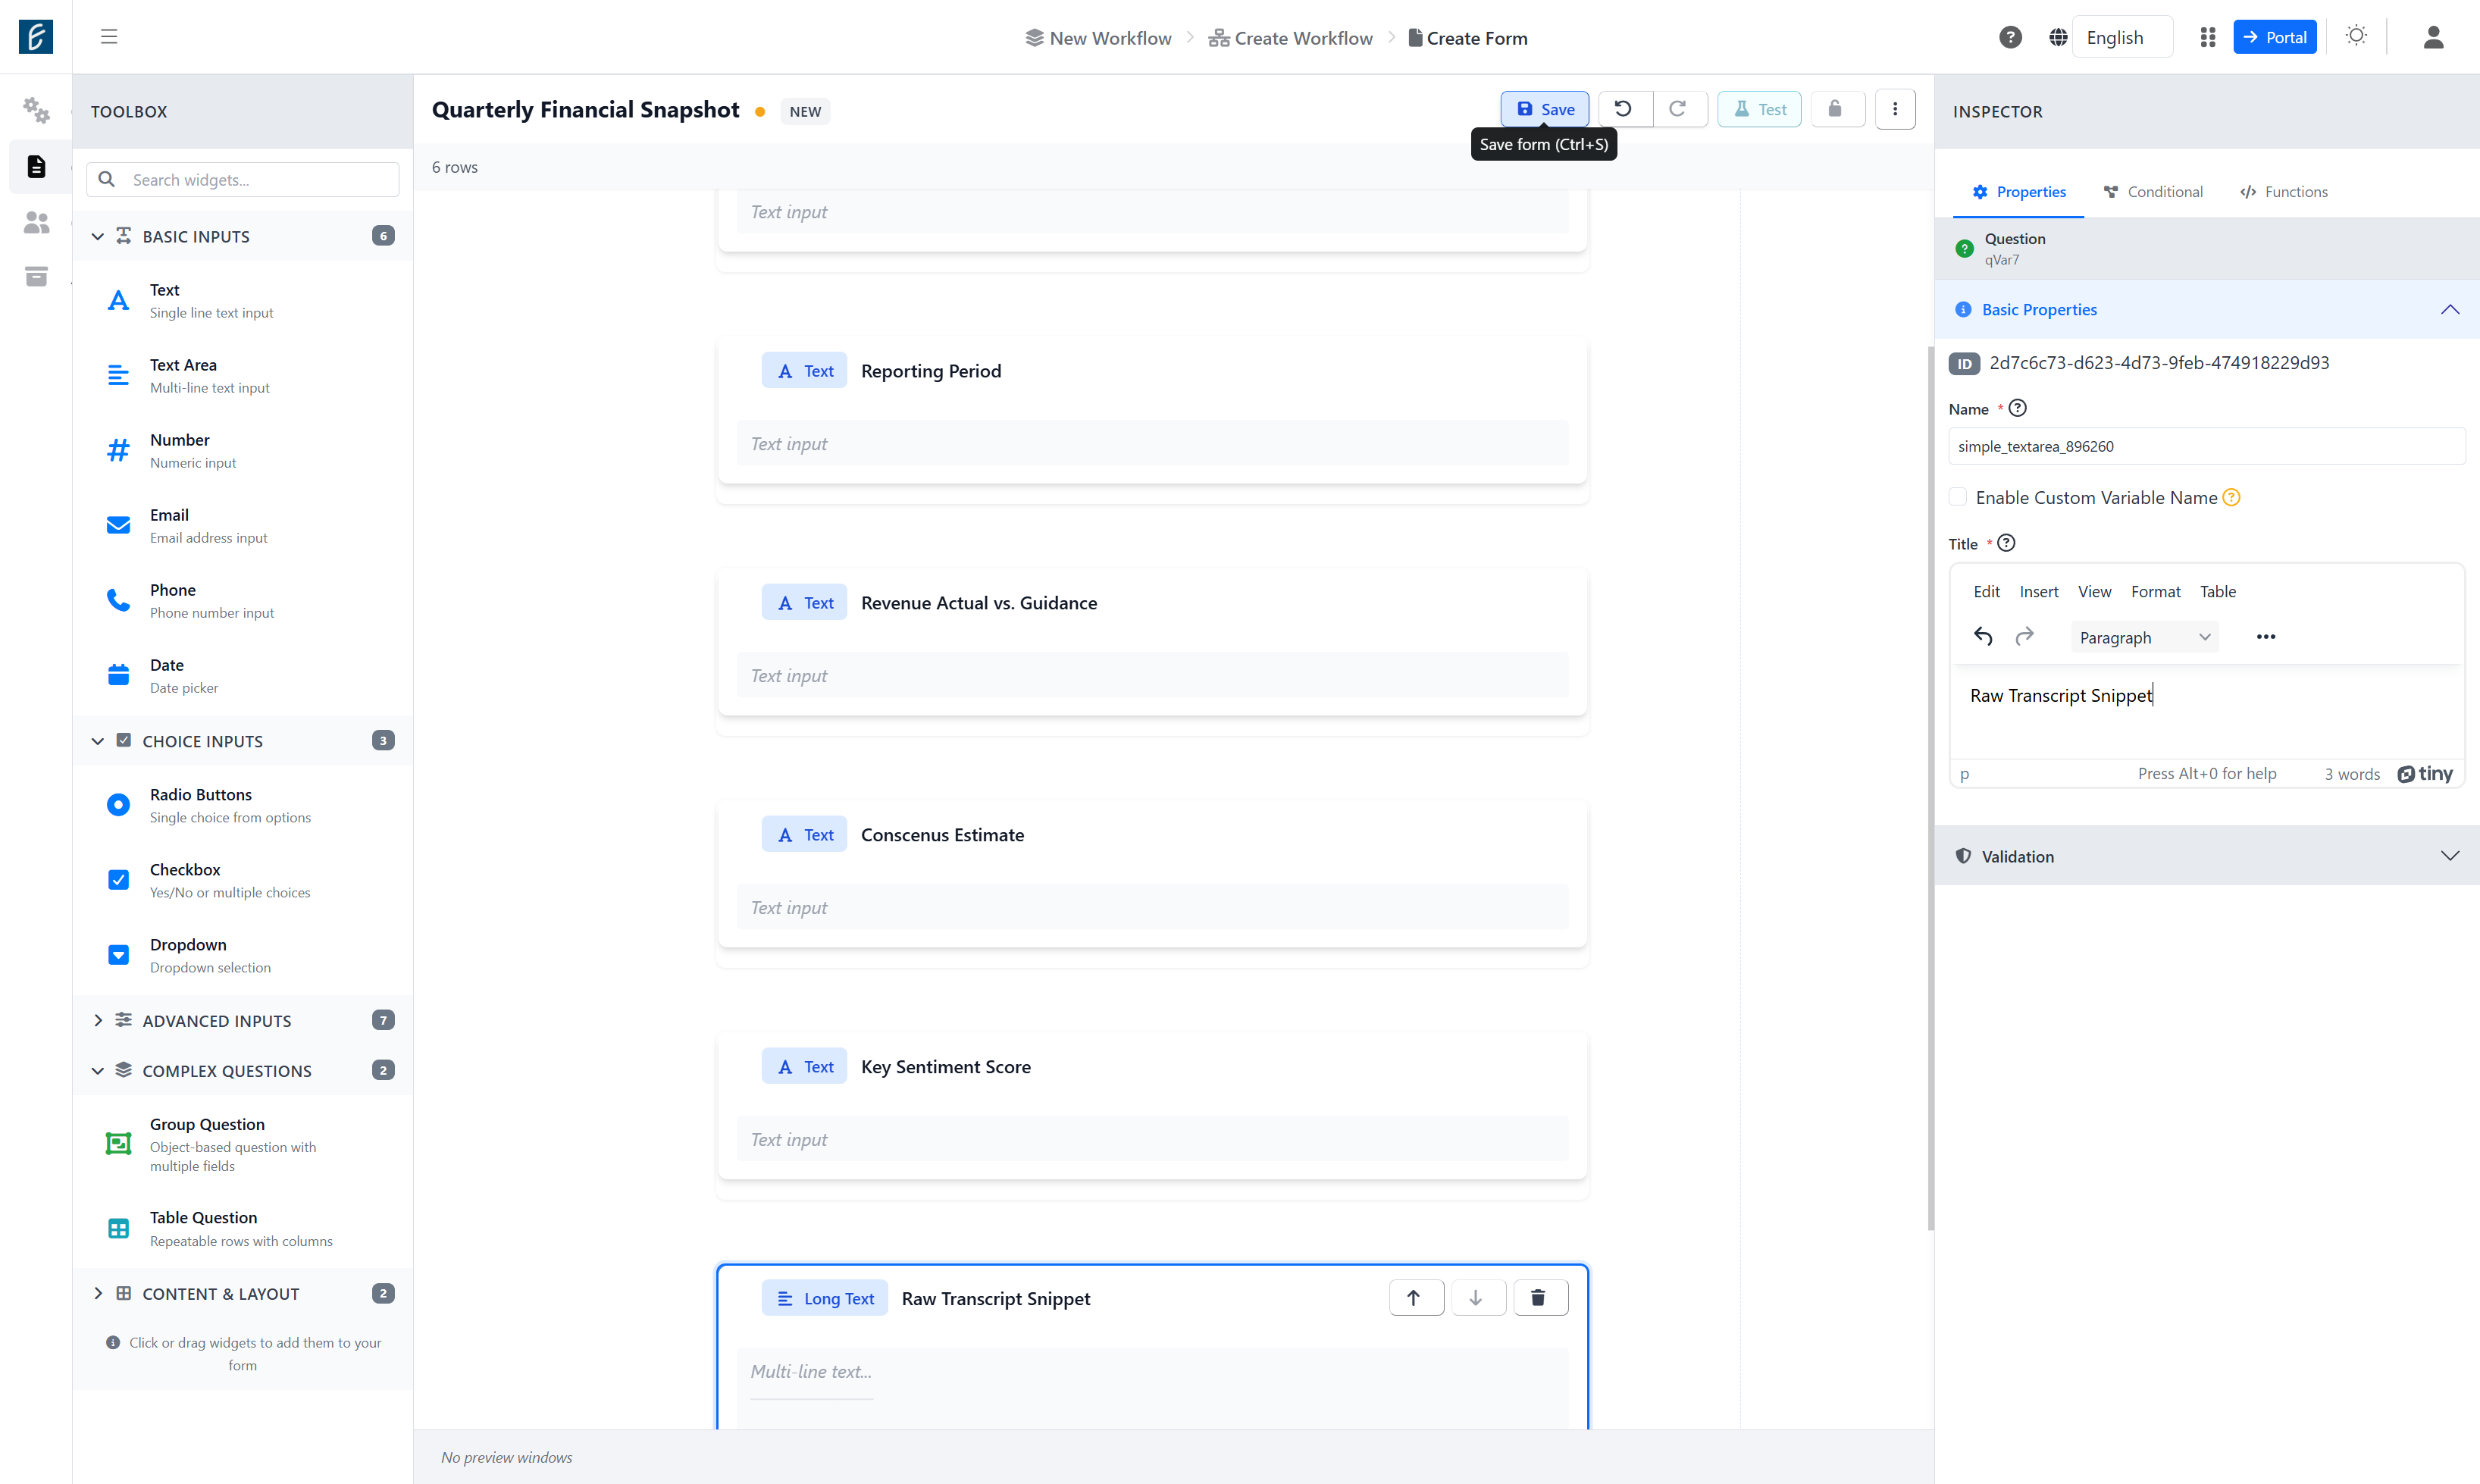Click the Portal button
This screenshot has height=1484, width=2480.
pos(2274,37)
